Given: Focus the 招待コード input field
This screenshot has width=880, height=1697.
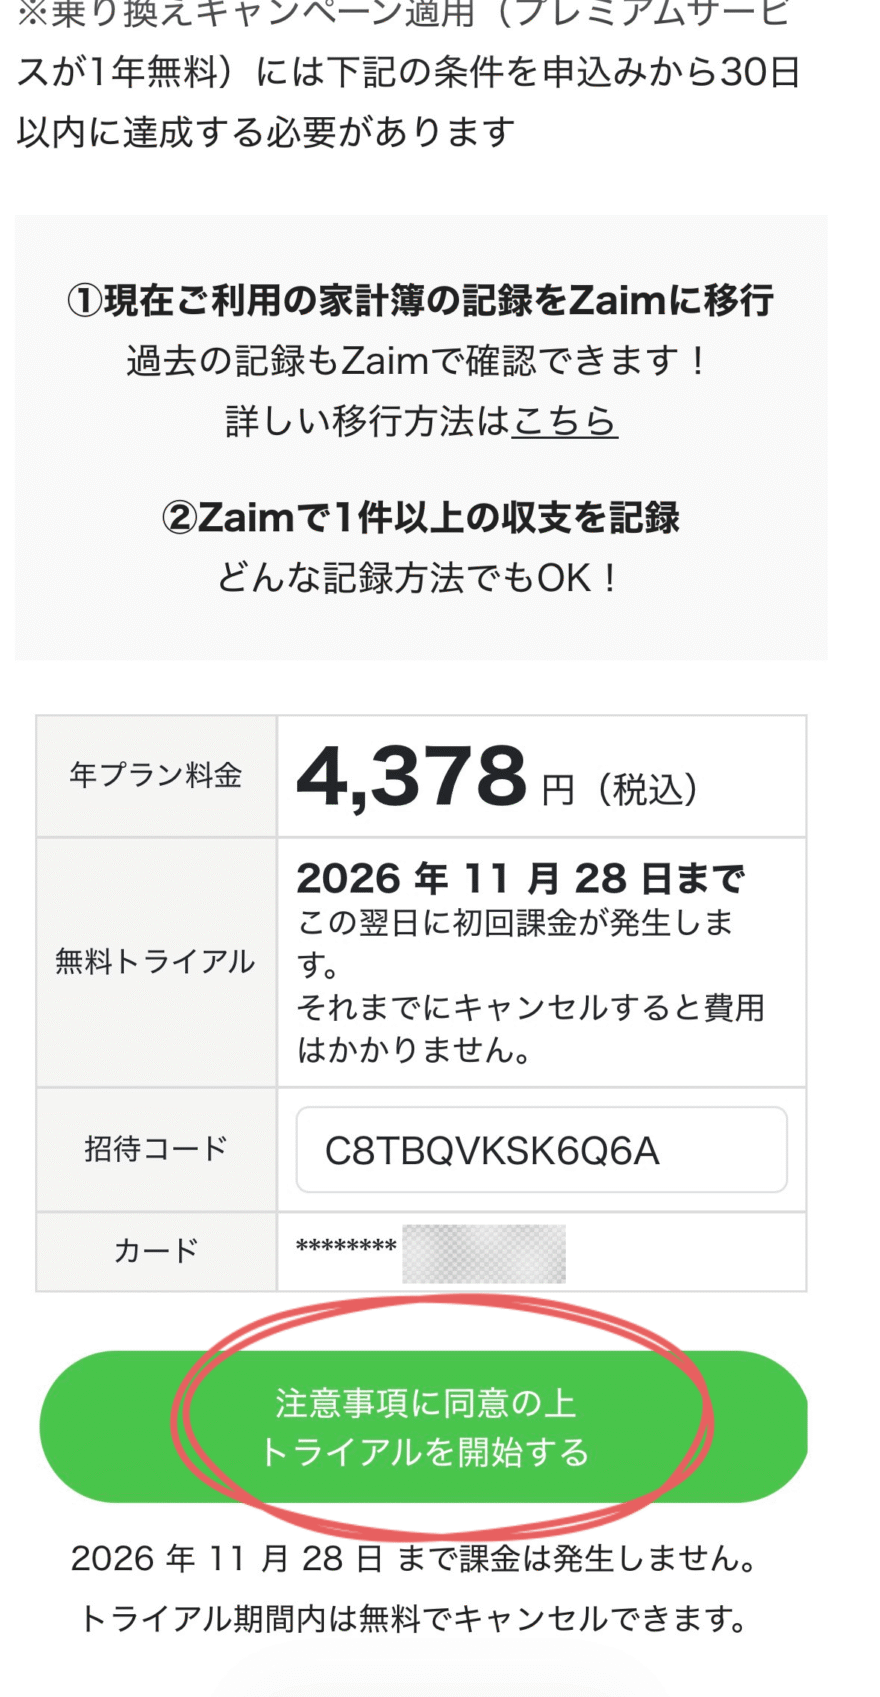Looking at the screenshot, I should coord(541,1150).
